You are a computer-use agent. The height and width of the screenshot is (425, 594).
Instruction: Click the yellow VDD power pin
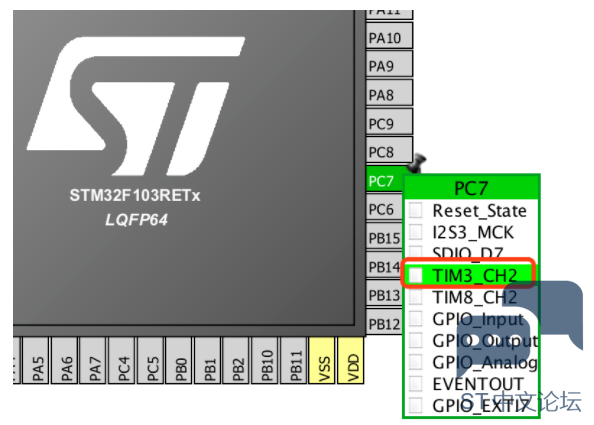coord(350,360)
